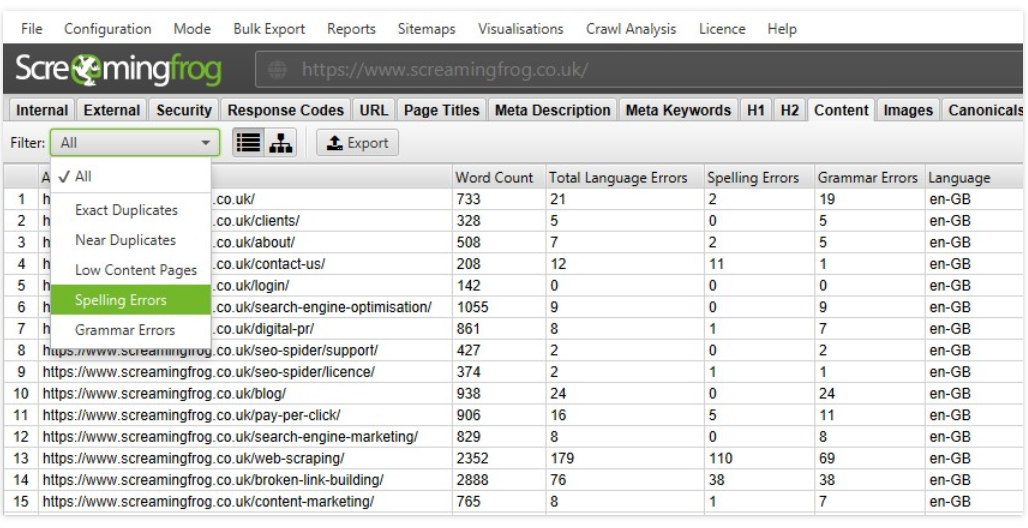Click total language errors value 76

[558, 480]
